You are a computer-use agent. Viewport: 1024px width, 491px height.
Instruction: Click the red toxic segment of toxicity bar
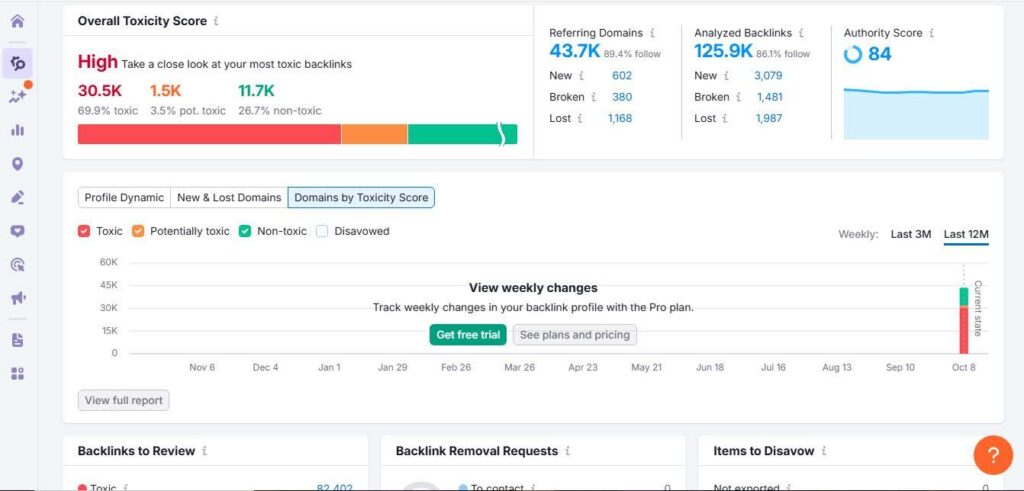(x=208, y=135)
